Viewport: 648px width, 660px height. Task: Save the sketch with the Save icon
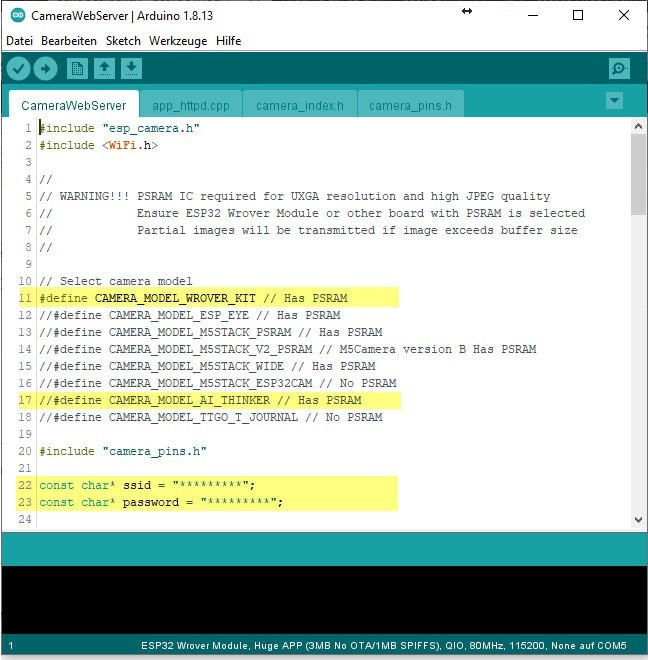132,68
